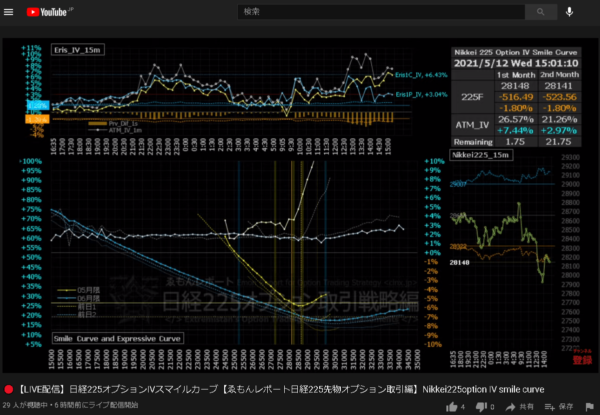Image resolution: width=600 pixels, height=415 pixels.
Task: Focus the 検索 search field
Action: point(381,12)
